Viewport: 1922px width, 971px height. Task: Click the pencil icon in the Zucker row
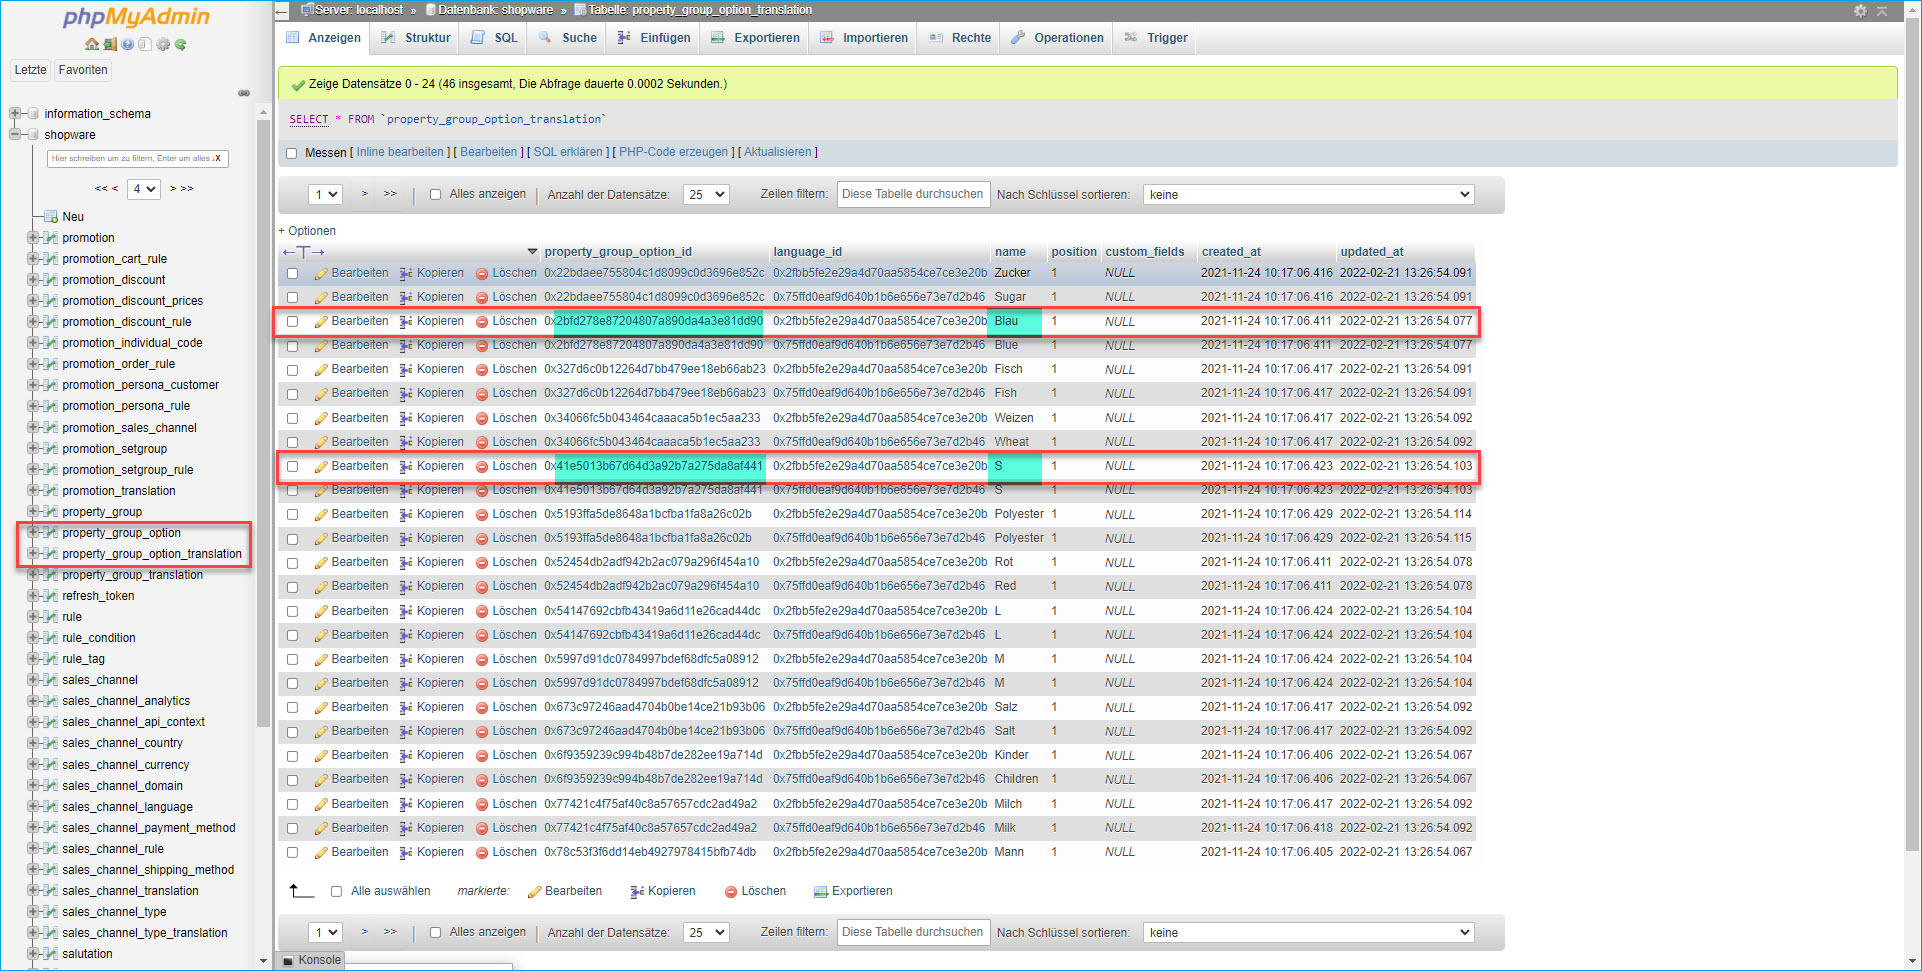coord(321,273)
